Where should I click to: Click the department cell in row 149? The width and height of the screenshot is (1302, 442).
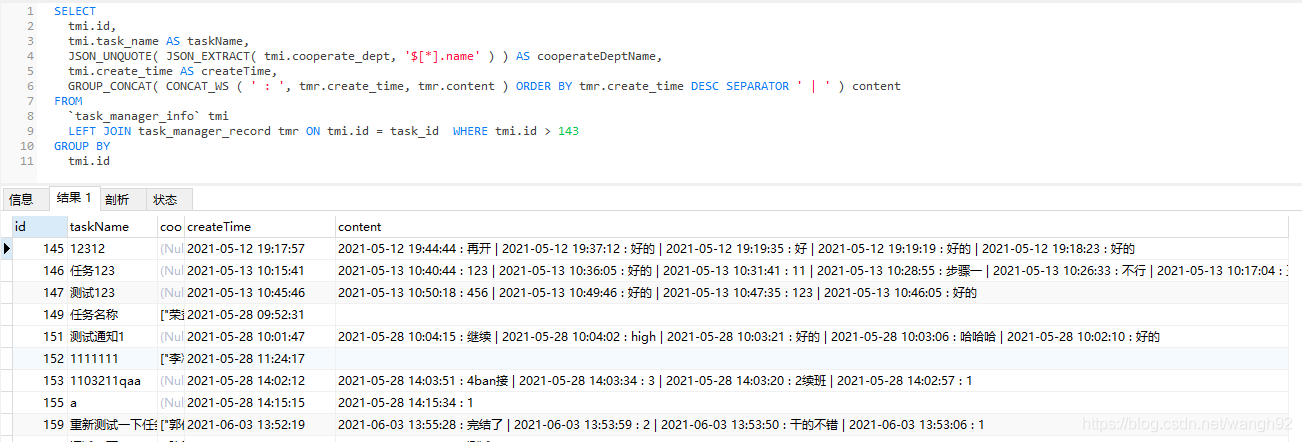coord(171,314)
